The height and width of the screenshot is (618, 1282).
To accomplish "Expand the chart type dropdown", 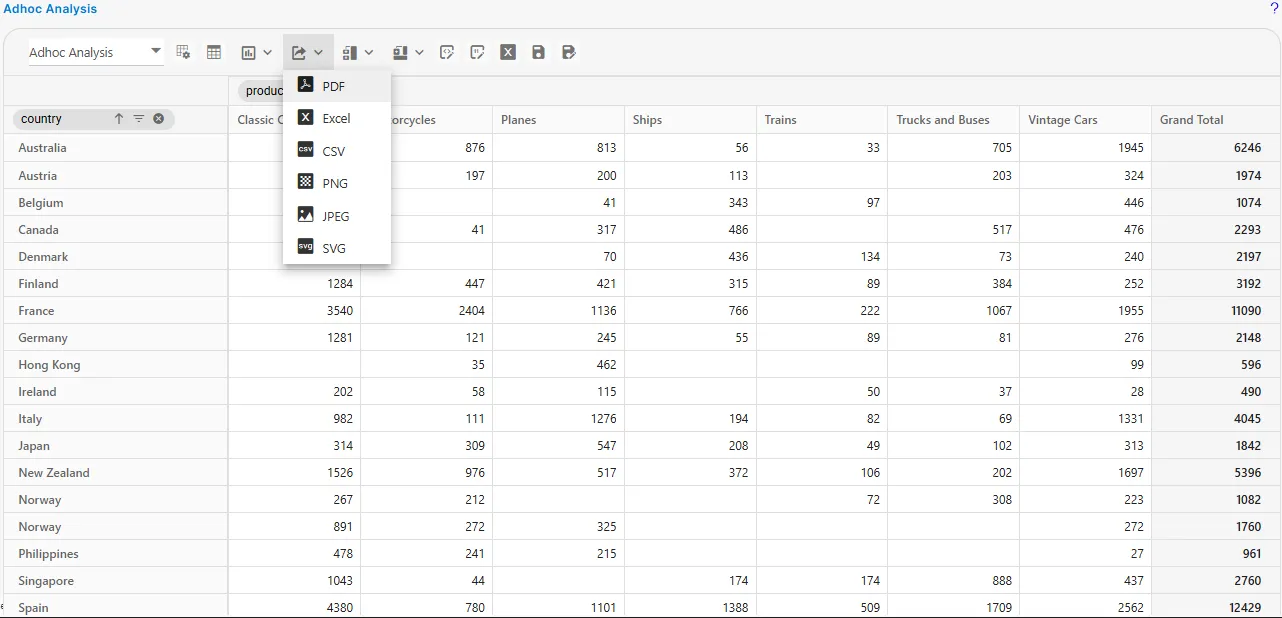I will [256, 52].
